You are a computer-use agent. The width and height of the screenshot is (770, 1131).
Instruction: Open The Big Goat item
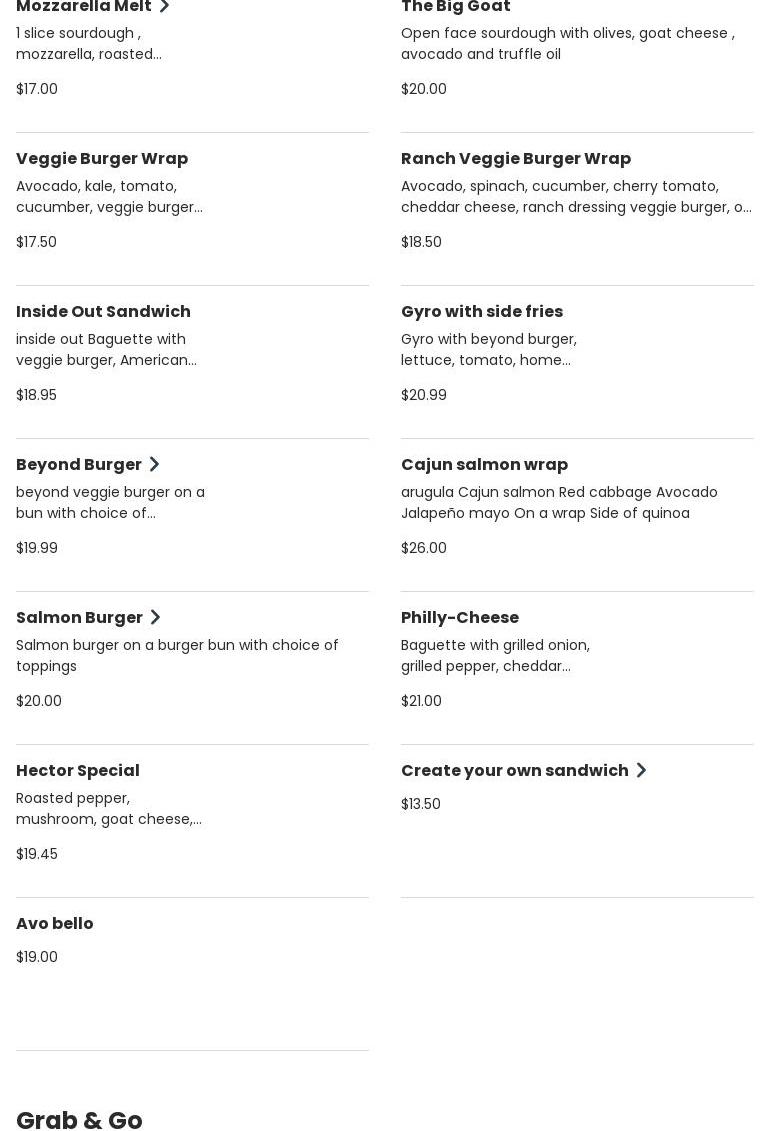click(x=456, y=7)
